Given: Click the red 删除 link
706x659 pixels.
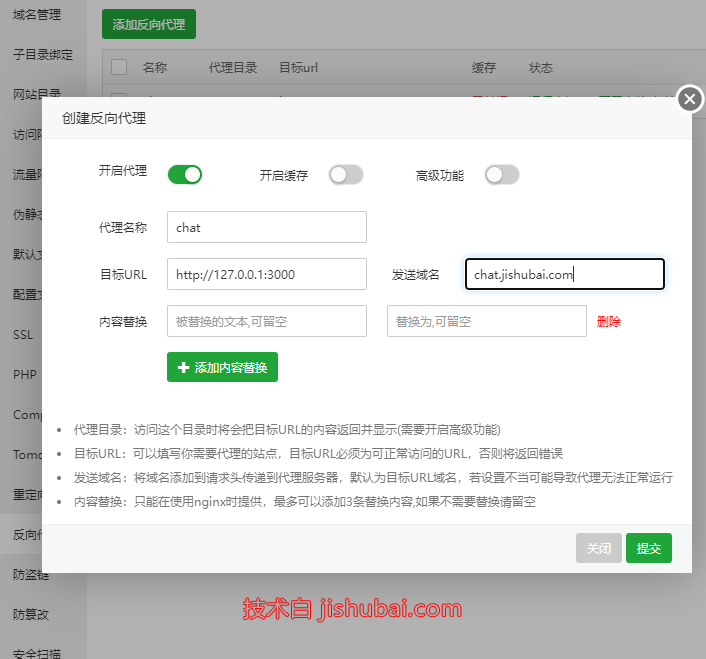Looking at the screenshot, I should pyautogui.click(x=609, y=322).
